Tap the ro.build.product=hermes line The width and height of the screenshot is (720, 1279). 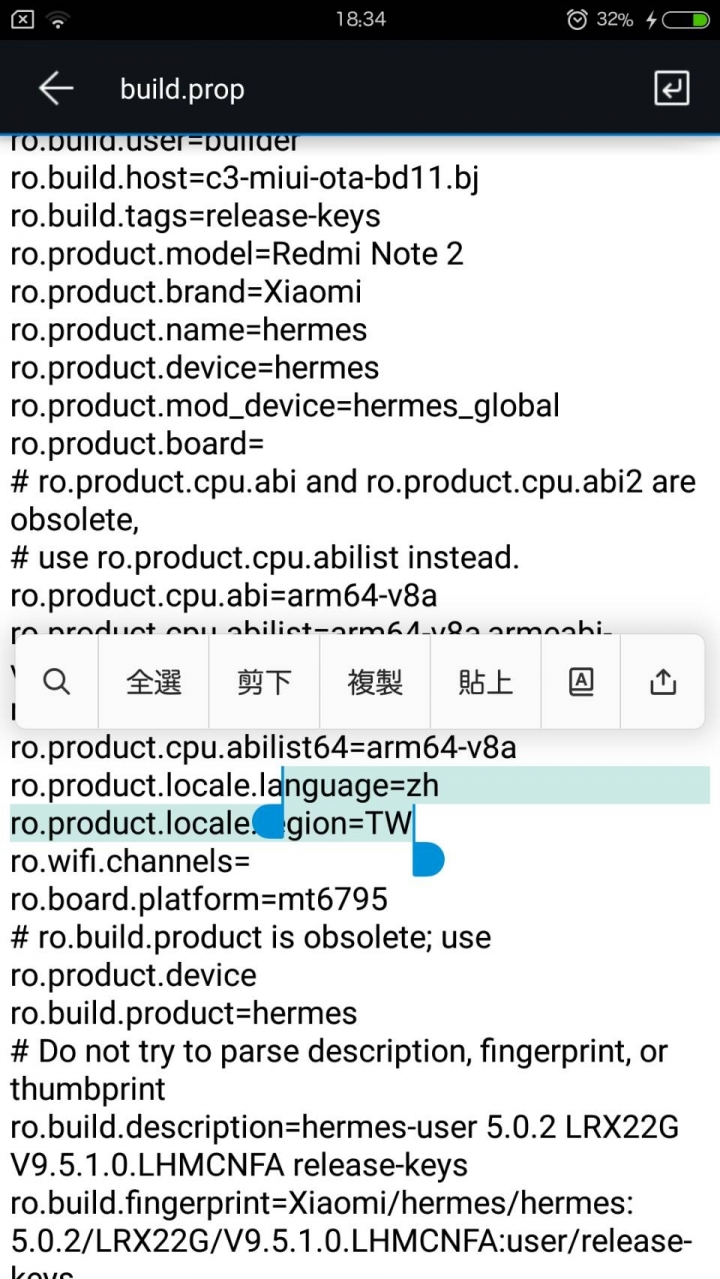click(x=183, y=1013)
